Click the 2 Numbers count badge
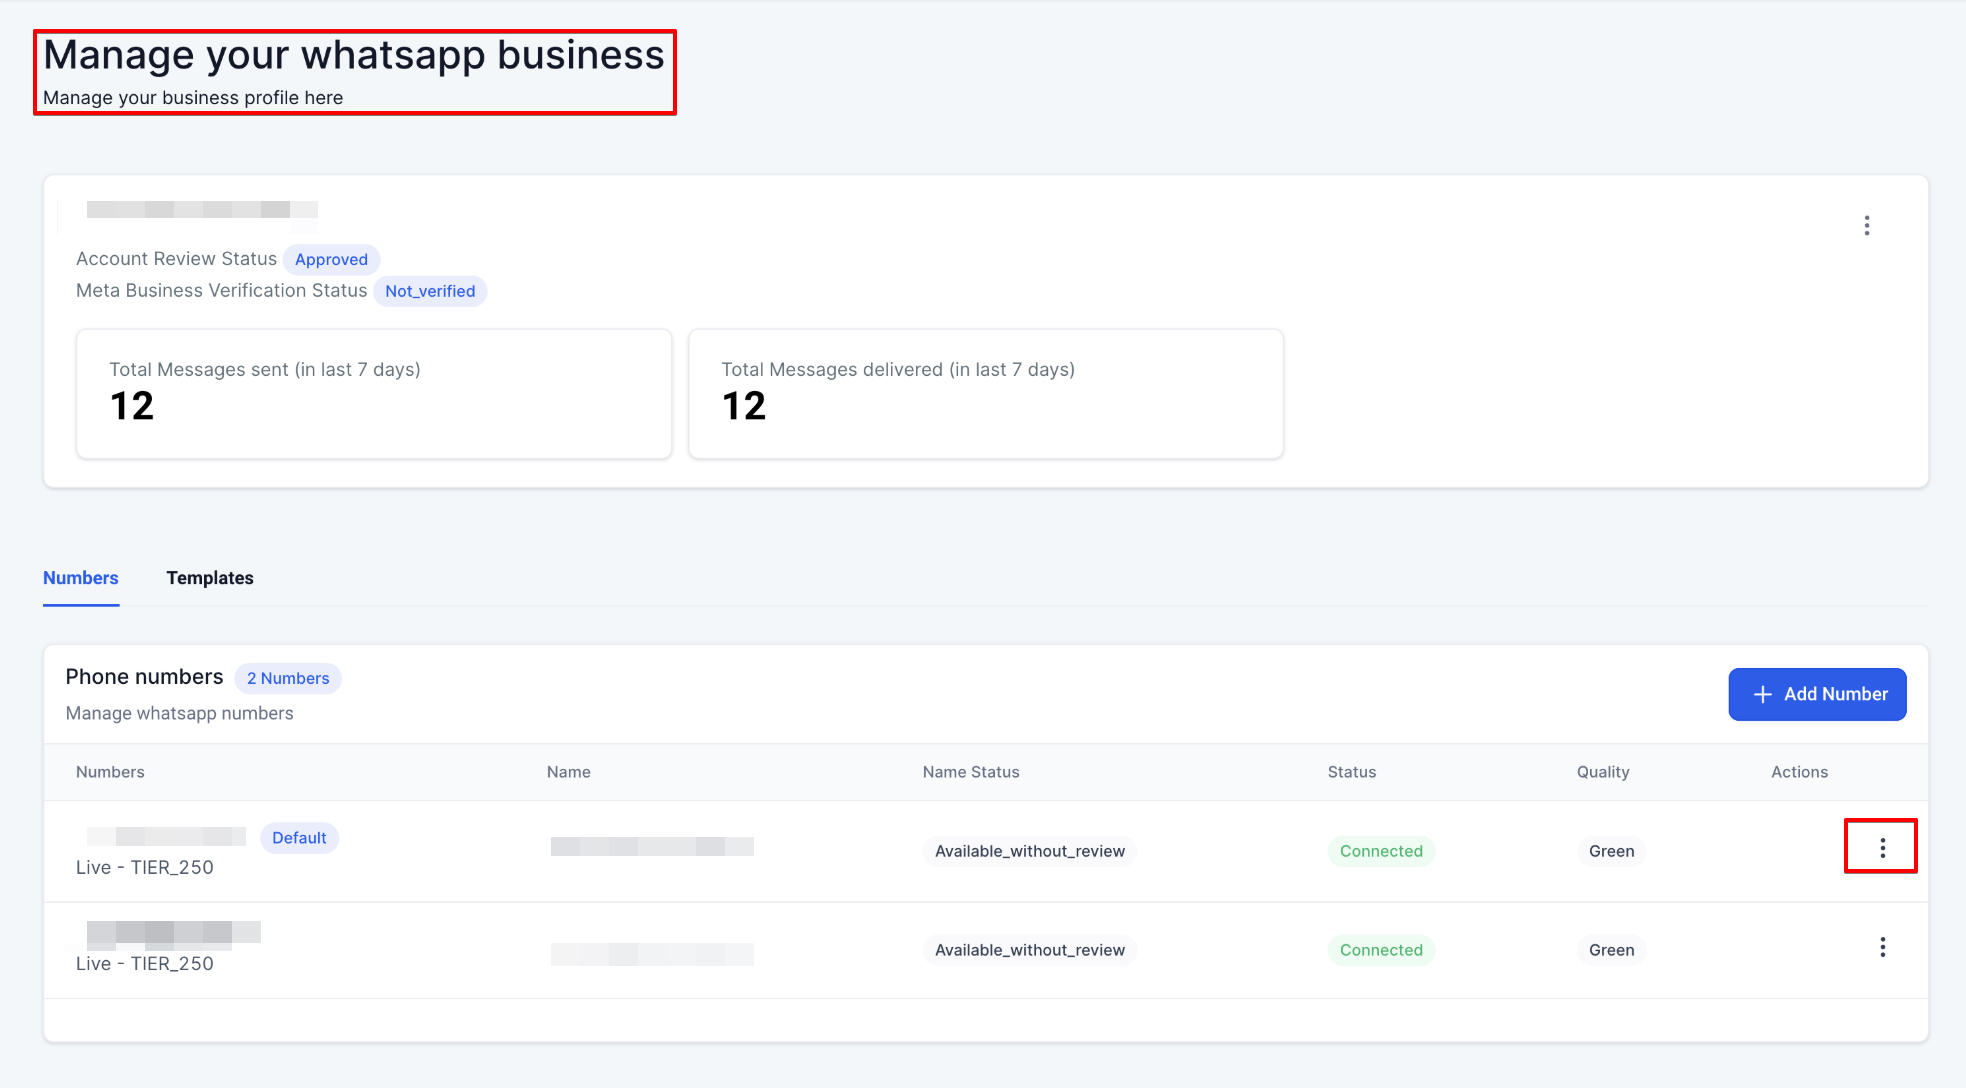 coord(288,678)
